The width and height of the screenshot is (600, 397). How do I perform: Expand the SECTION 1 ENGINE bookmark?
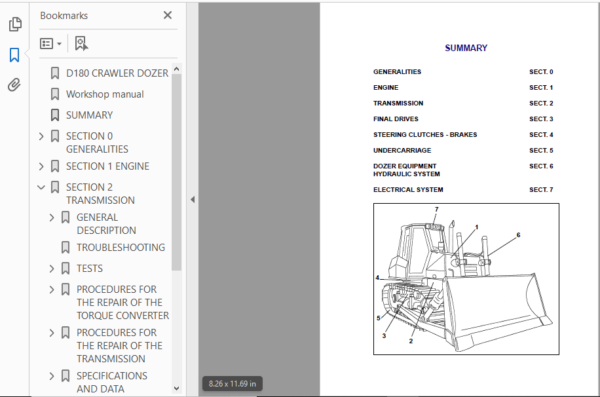pos(41,167)
